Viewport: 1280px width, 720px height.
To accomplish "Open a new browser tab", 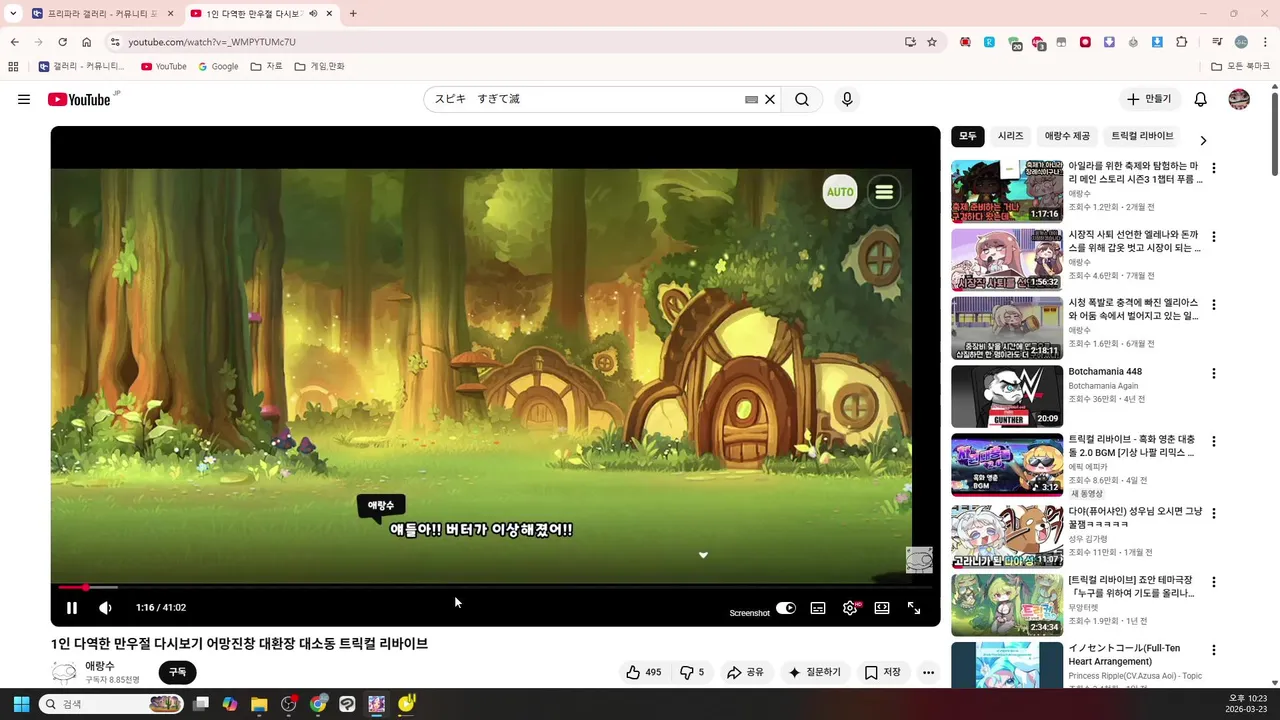I will (x=353, y=14).
